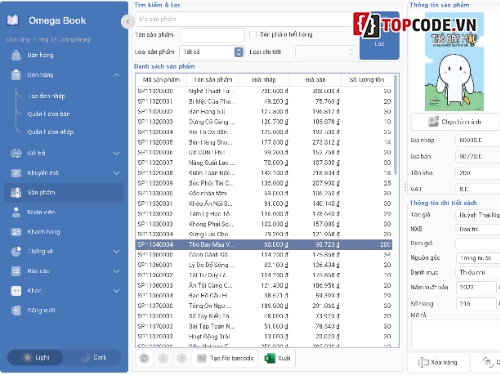Click the NXB field
The image size is (500, 375).
coord(477,229)
